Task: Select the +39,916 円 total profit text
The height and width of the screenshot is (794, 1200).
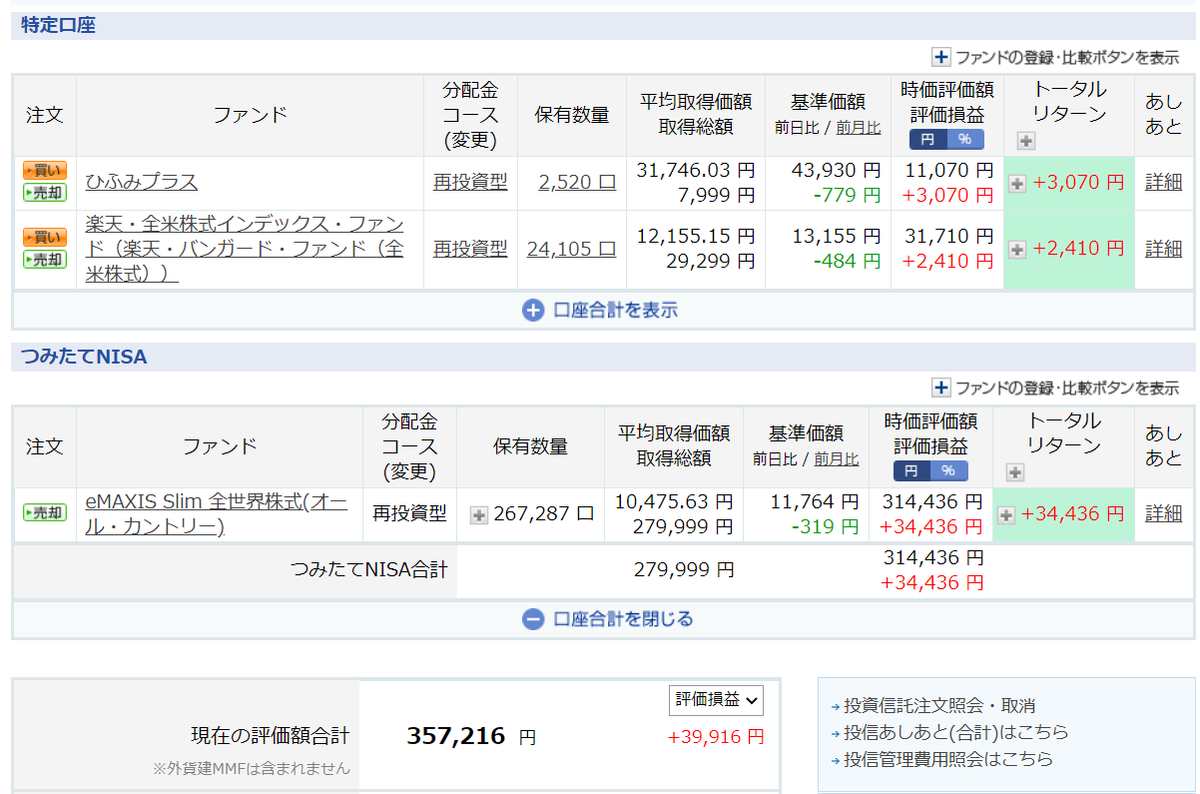Action: tap(716, 737)
